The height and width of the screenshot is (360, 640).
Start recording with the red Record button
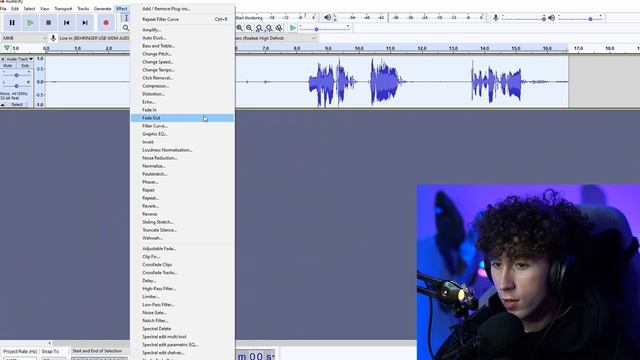(x=106, y=23)
